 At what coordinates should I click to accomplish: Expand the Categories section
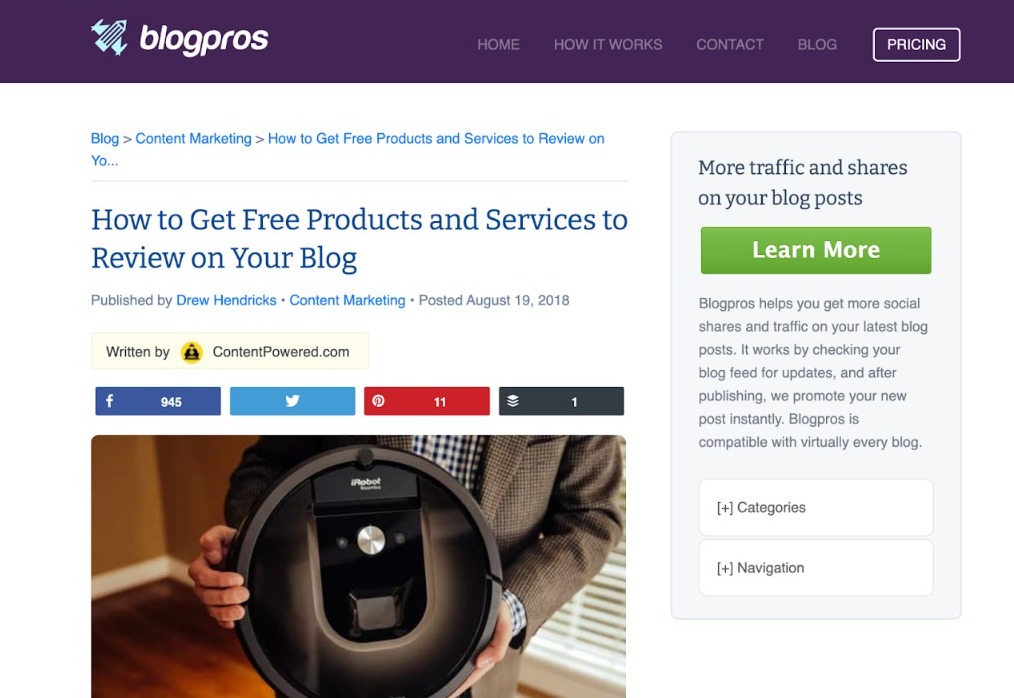[x=816, y=508]
